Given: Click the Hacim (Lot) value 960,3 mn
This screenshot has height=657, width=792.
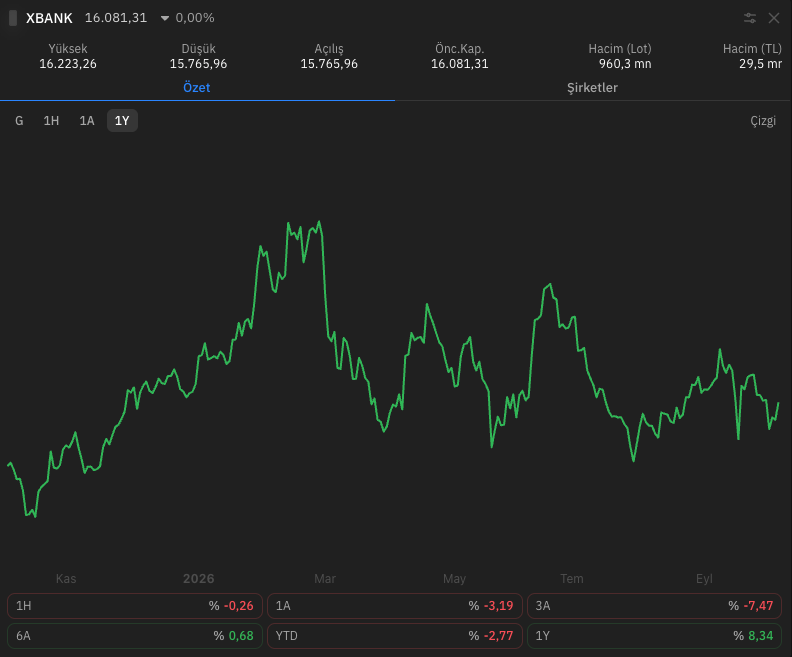Looking at the screenshot, I should click(625, 64).
